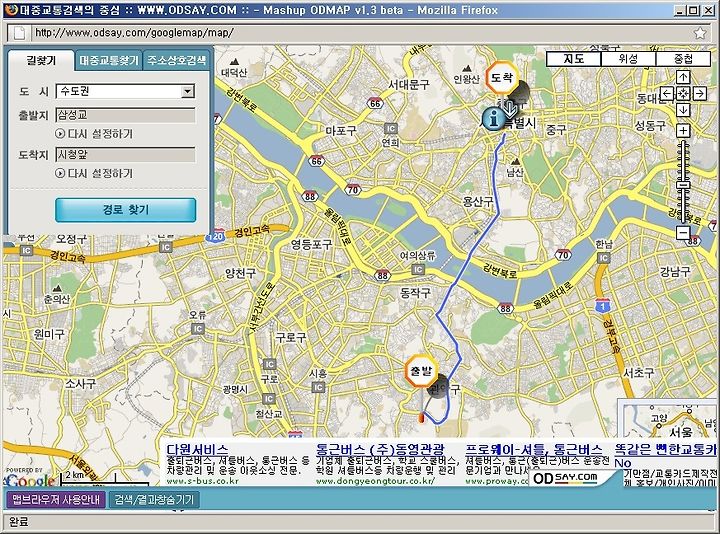This screenshot has height=534, width=720.
Task: Switch to 주소상호검색 tab
Action: [x=177, y=61]
